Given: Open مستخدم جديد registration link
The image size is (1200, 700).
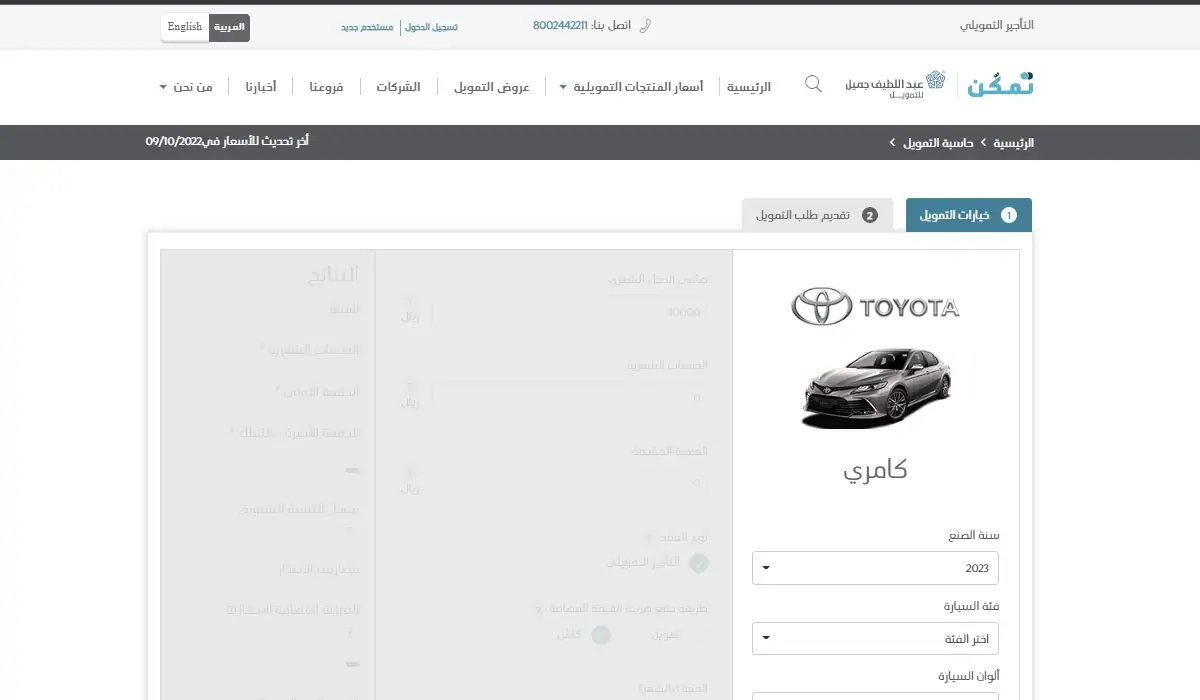Looking at the screenshot, I should coord(369,27).
